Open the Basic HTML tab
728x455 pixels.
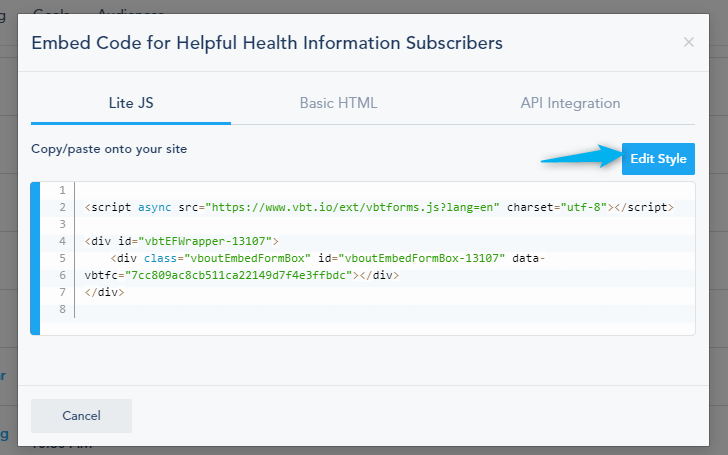tap(338, 103)
